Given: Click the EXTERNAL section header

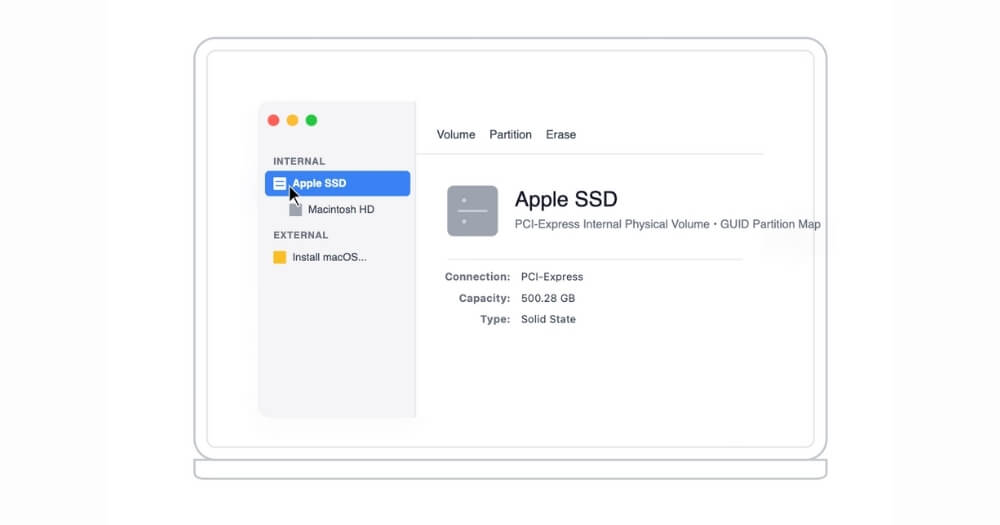Looking at the screenshot, I should point(300,235).
